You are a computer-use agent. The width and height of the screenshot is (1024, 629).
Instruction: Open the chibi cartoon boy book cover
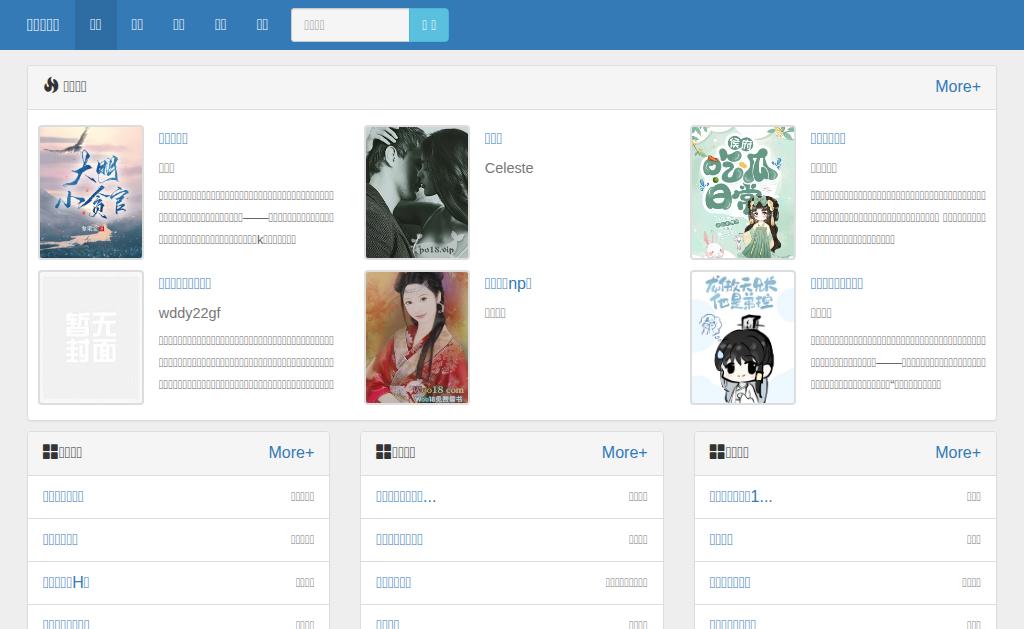pos(743,337)
